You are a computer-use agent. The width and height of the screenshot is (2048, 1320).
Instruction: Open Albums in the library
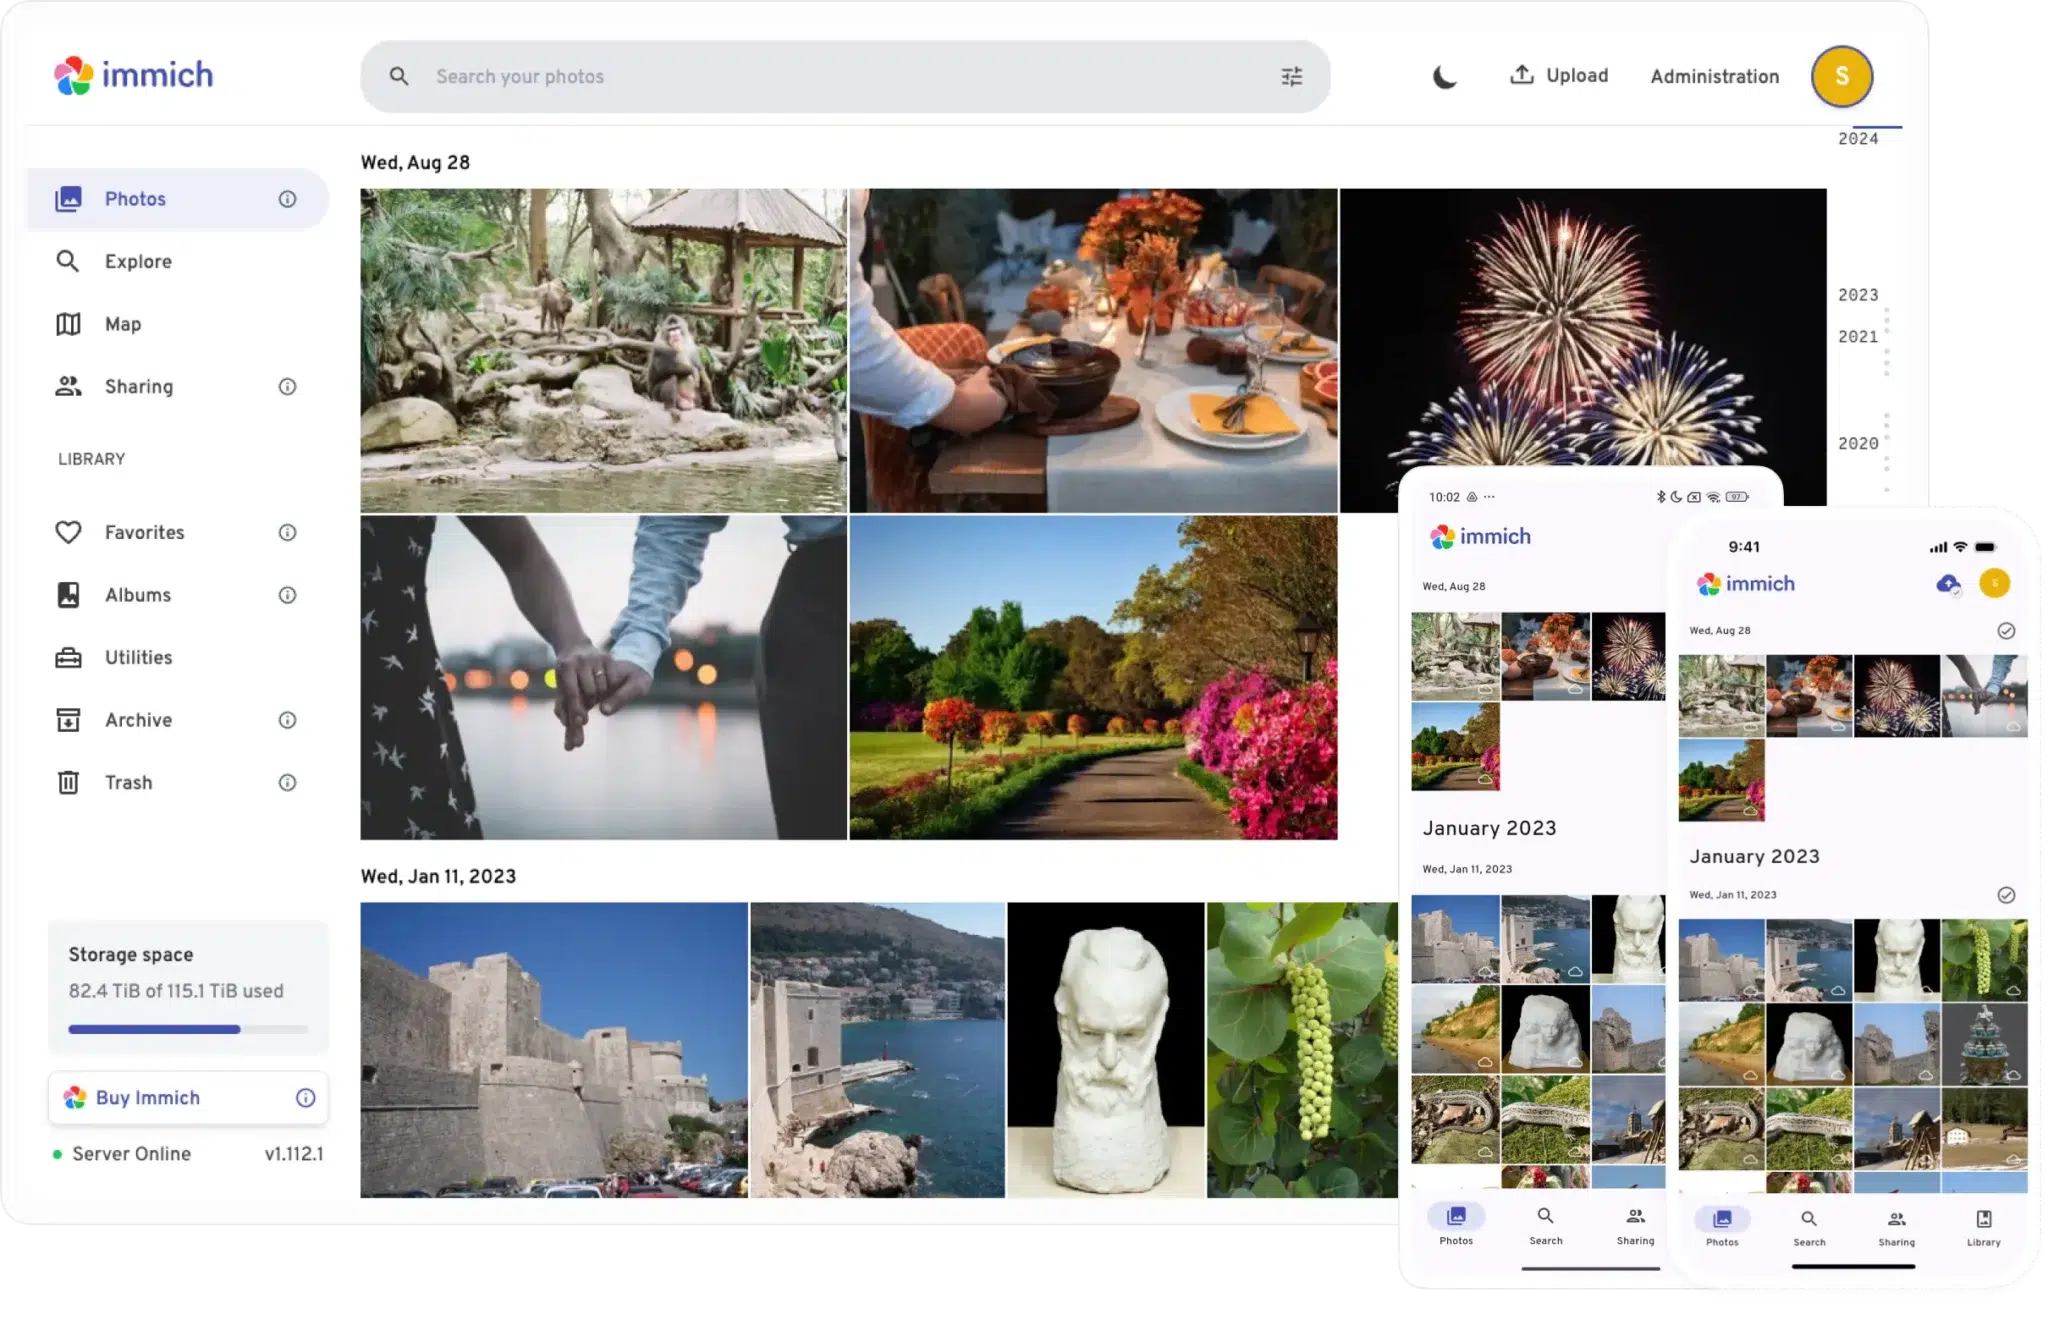[x=138, y=595]
